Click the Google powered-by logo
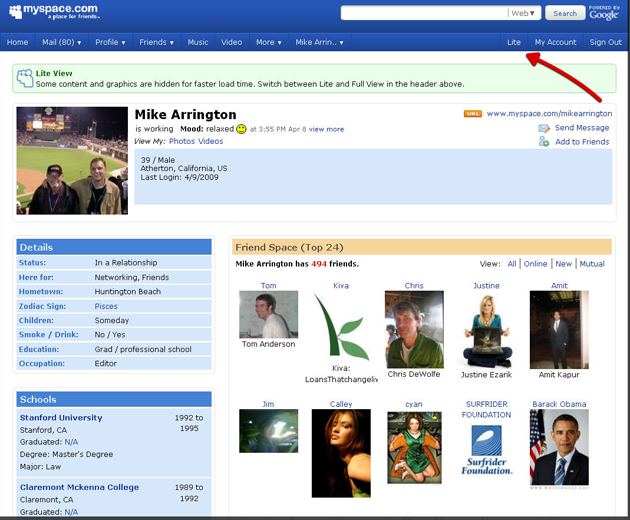Screen dimensions: 630x520 (x=603, y=15)
